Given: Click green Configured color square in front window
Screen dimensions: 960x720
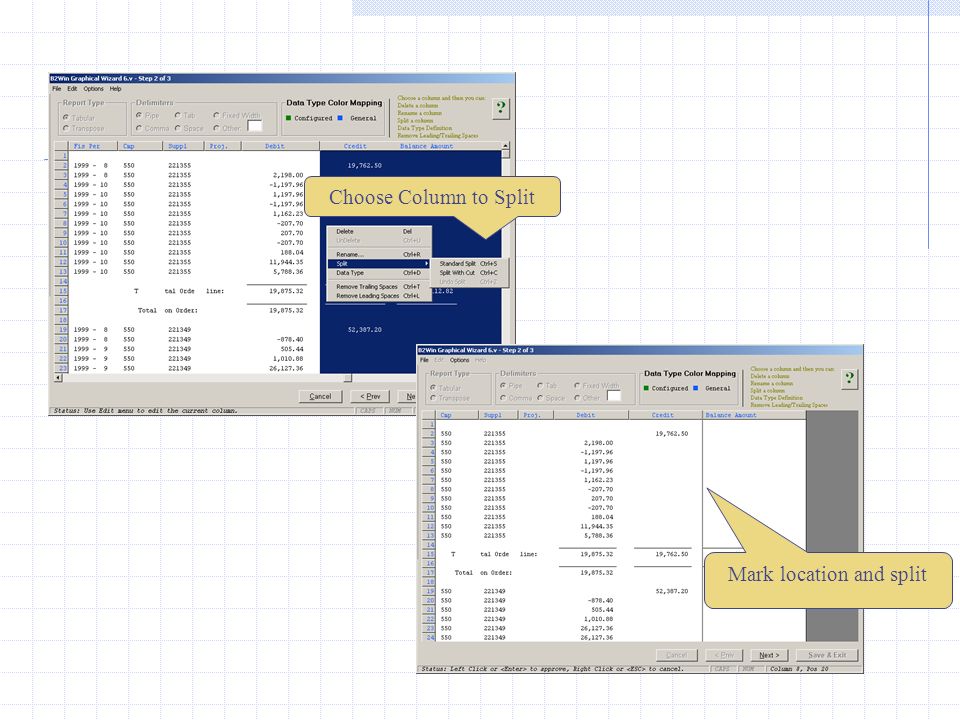Looking at the screenshot, I should point(646,388).
